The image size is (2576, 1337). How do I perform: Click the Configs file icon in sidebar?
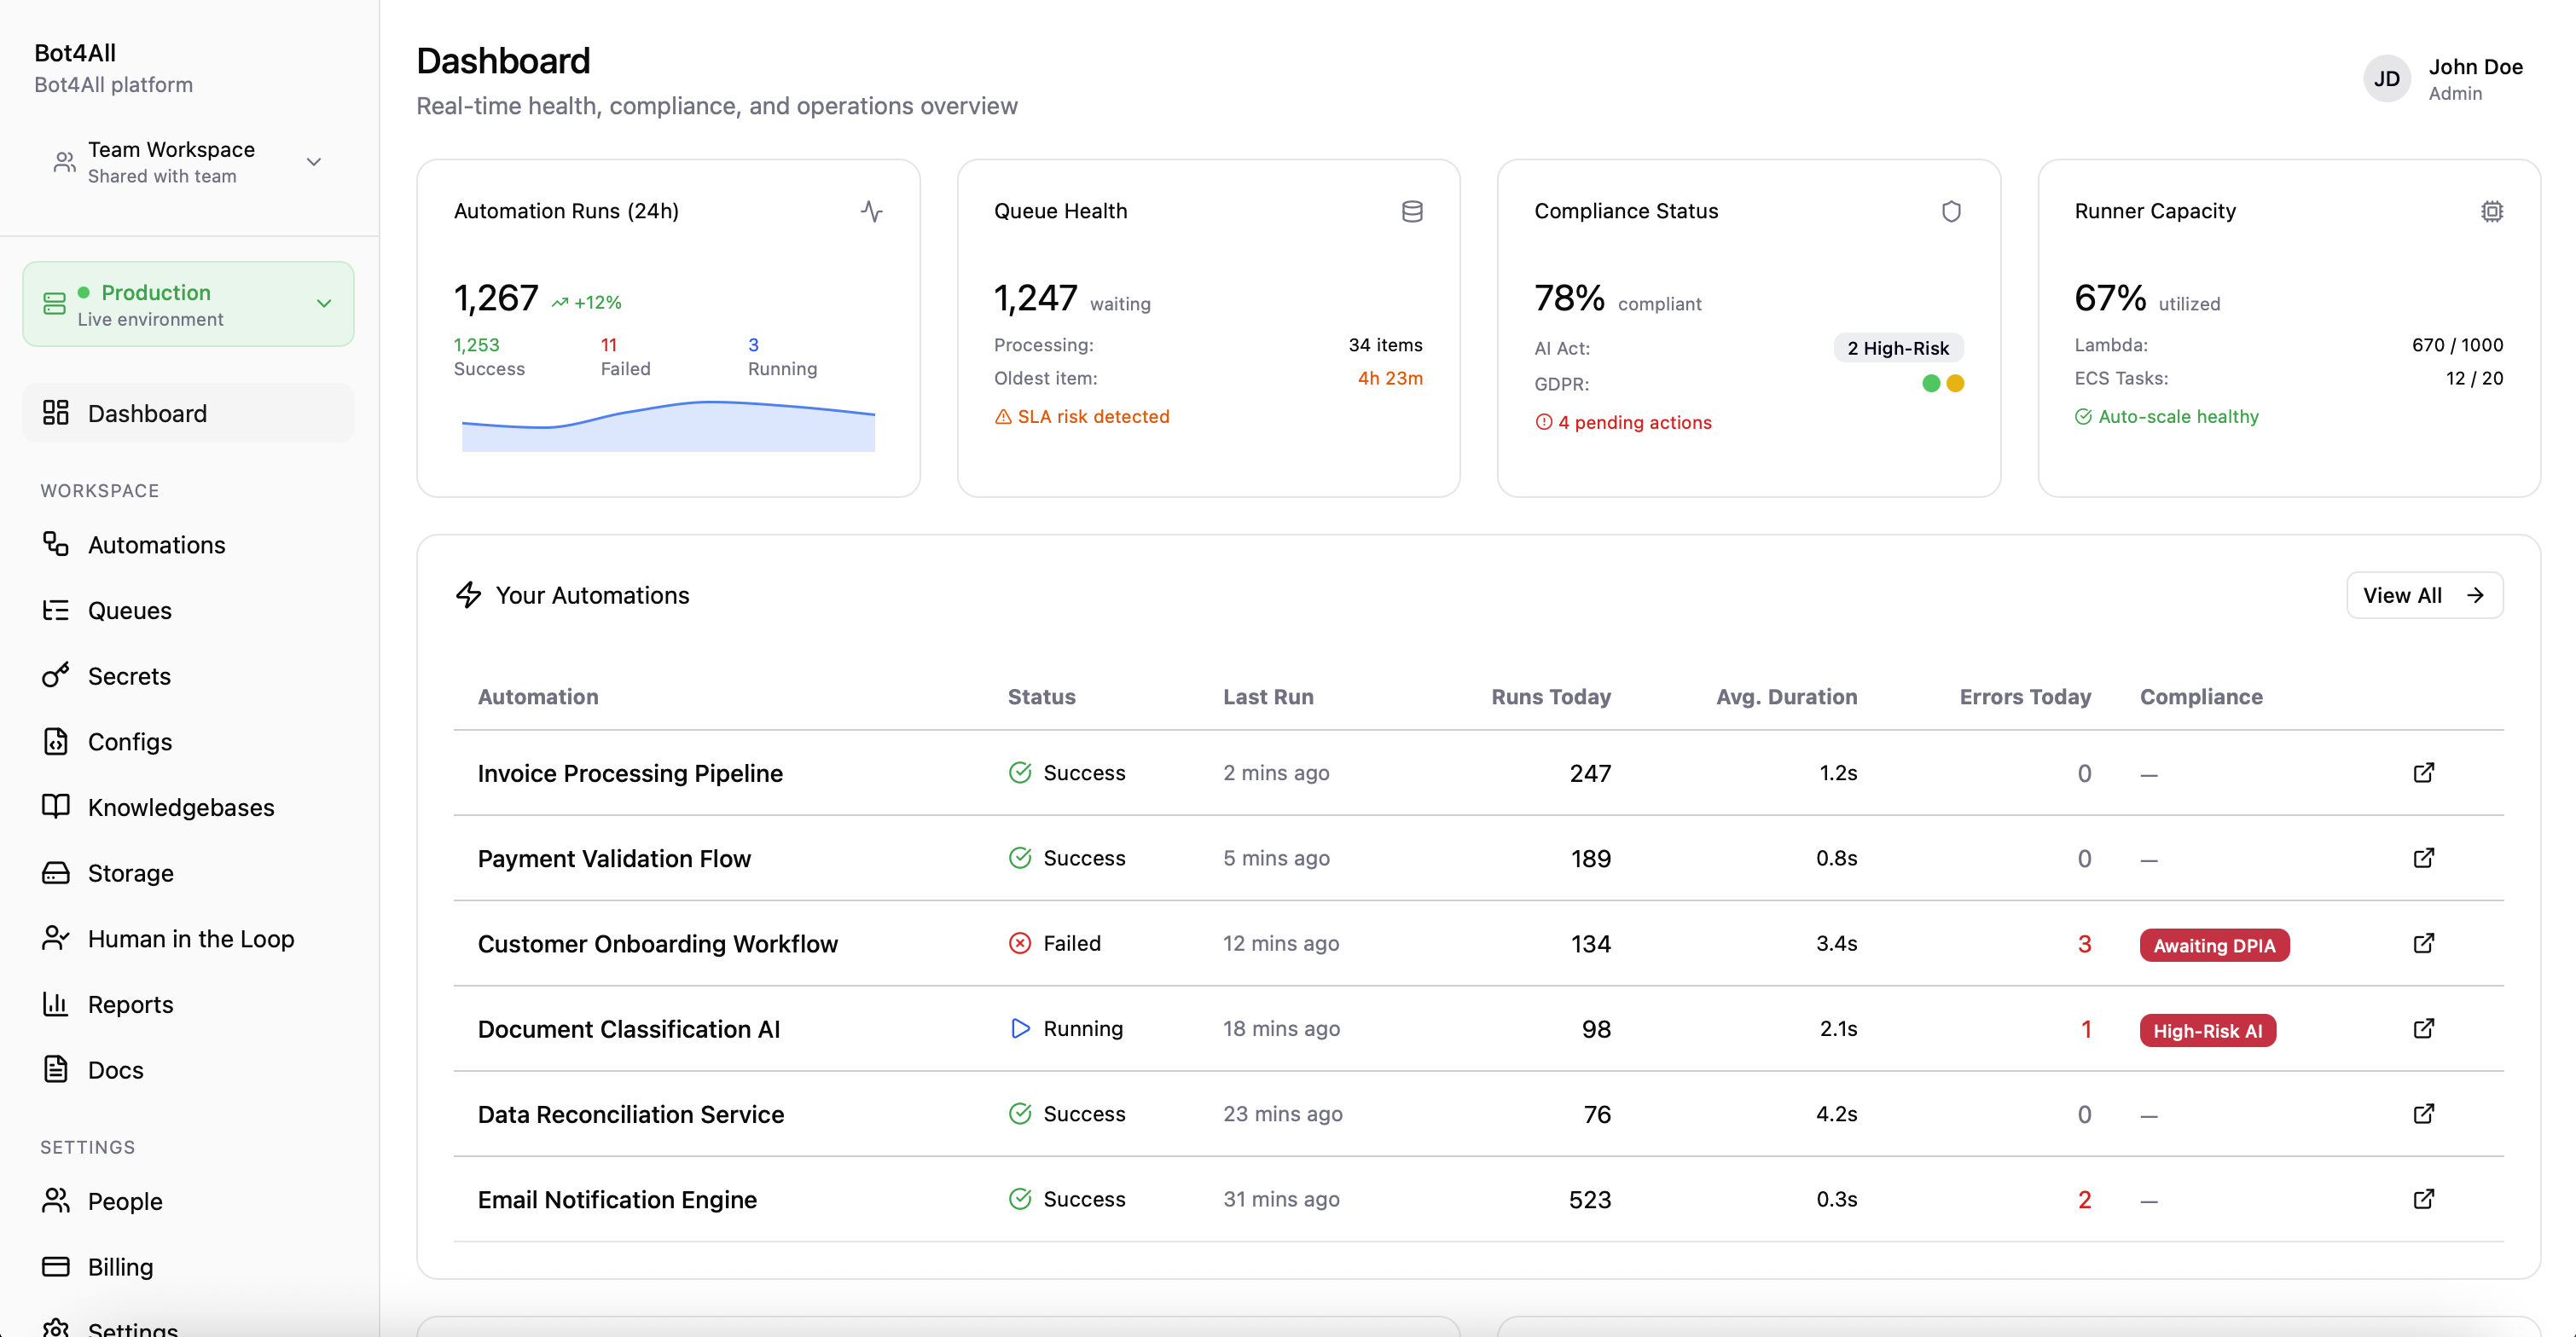[56, 741]
